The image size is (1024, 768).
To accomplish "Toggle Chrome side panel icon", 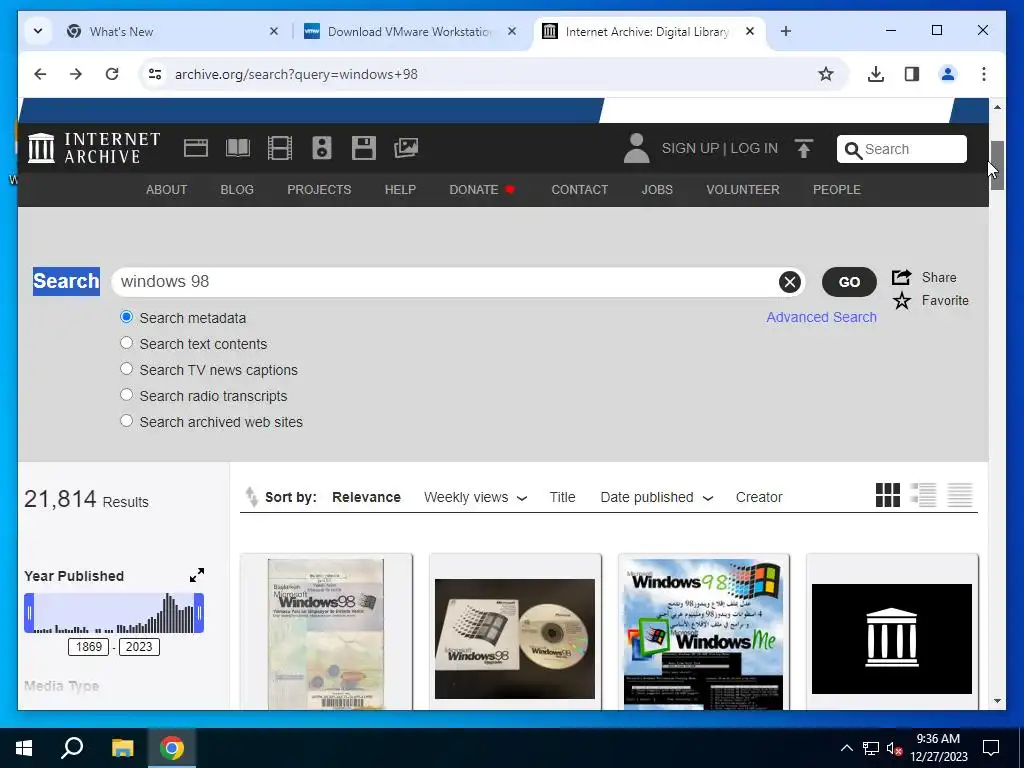I will pos(912,74).
